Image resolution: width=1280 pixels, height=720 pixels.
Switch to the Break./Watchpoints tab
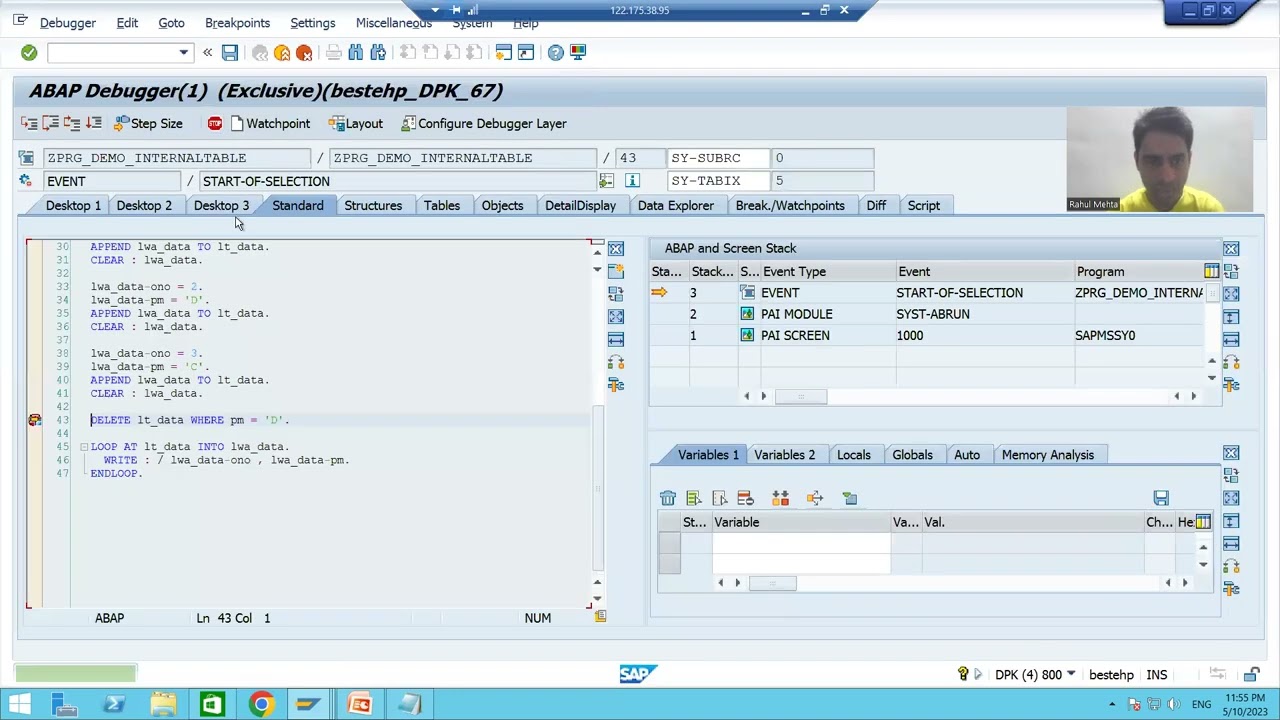790,205
